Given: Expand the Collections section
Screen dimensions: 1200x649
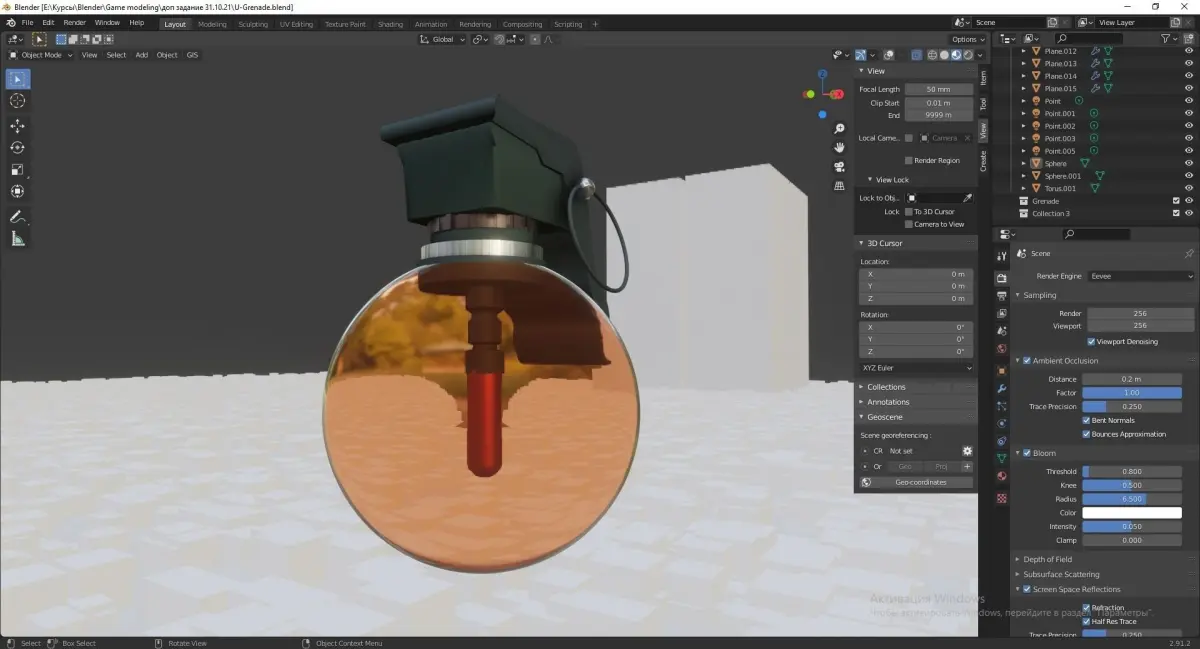Looking at the screenshot, I should pos(886,387).
